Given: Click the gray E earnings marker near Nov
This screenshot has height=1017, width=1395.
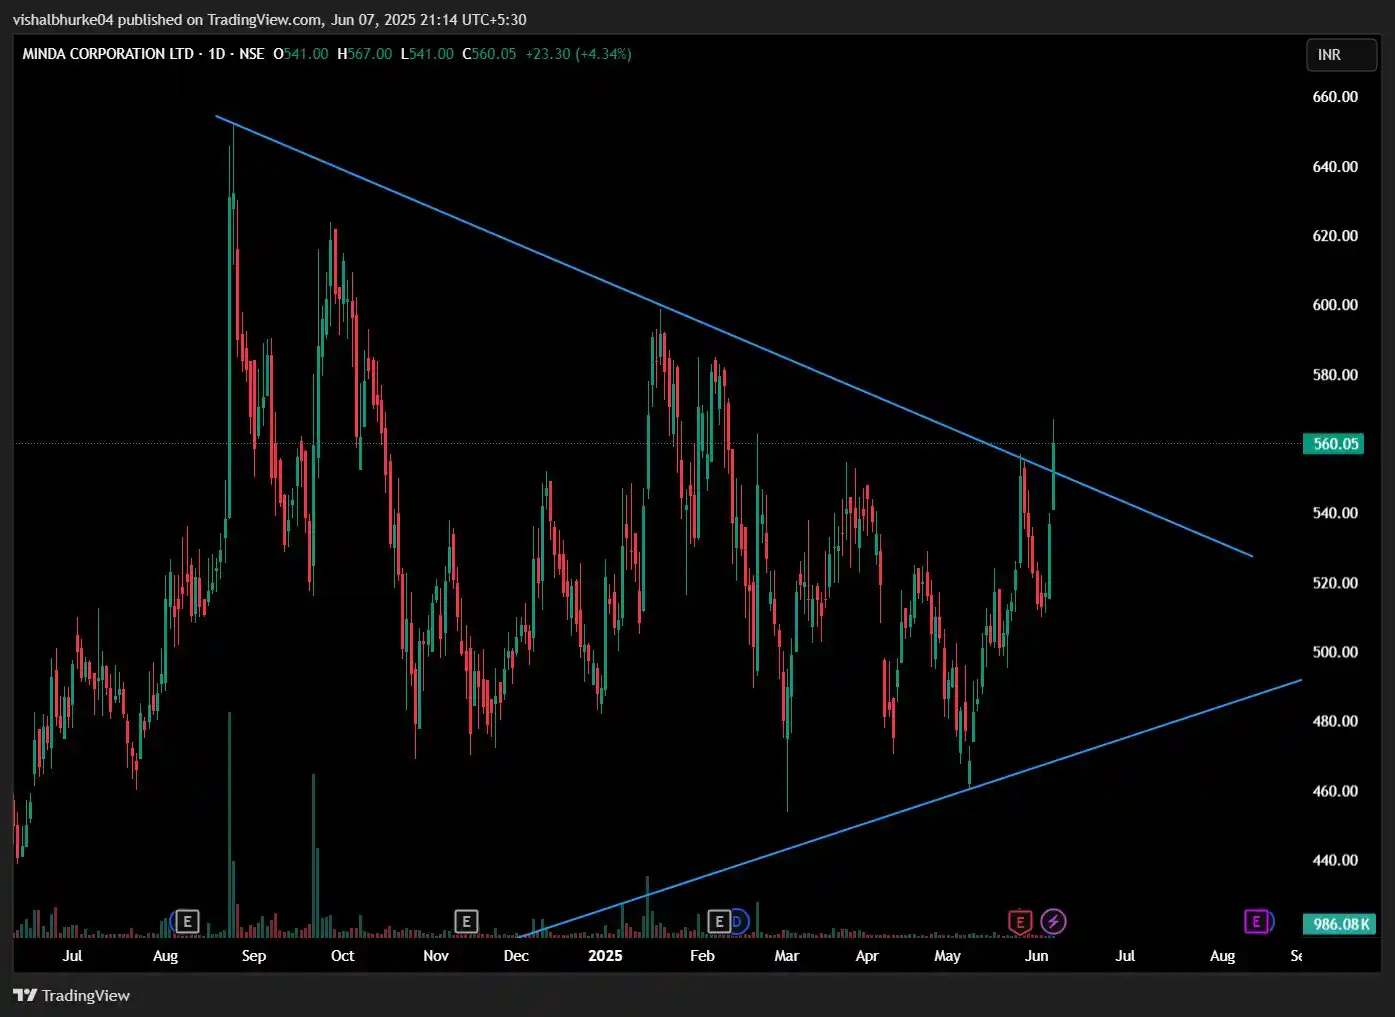Looking at the screenshot, I should pos(466,921).
